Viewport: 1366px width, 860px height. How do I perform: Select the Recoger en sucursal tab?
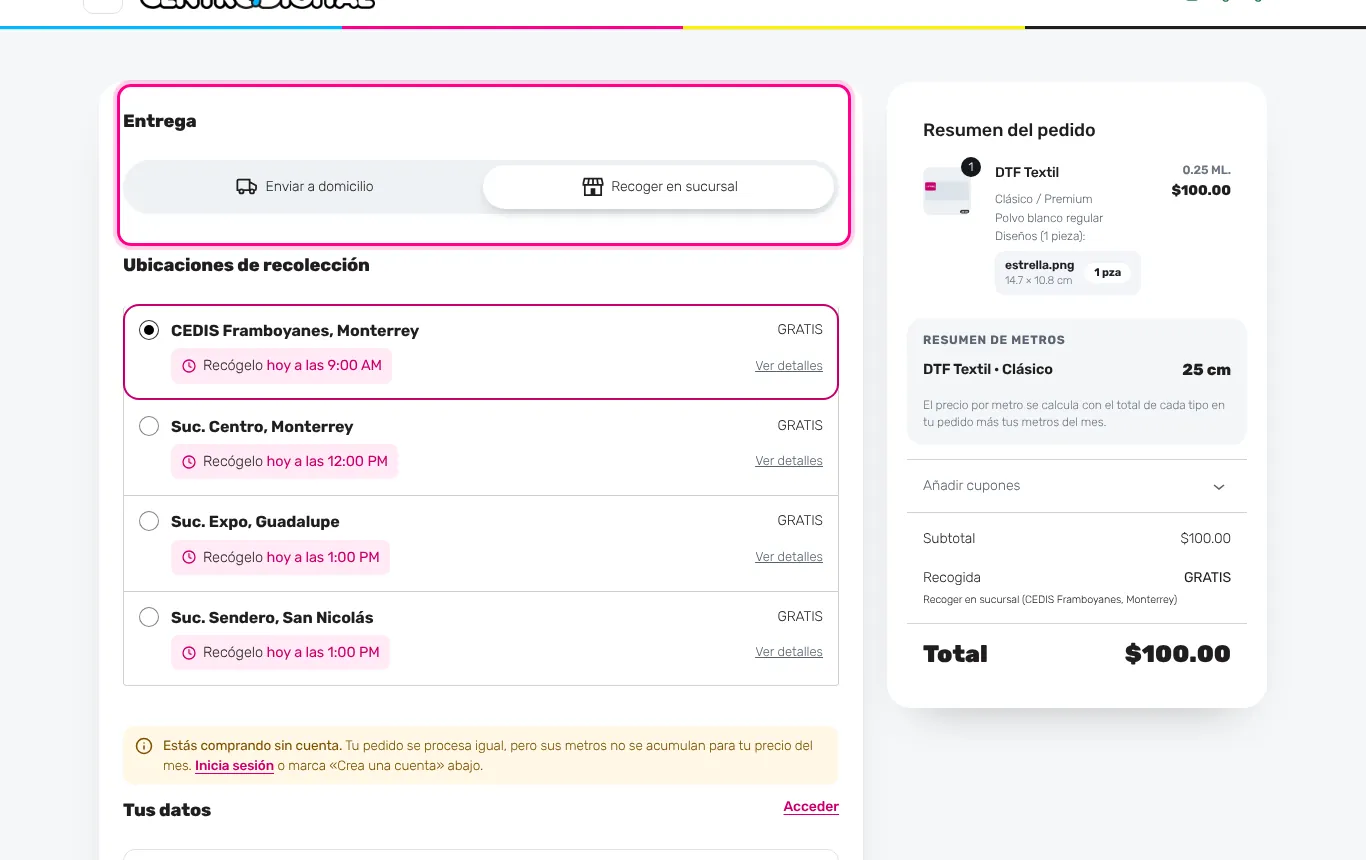pyautogui.click(x=659, y=187)
